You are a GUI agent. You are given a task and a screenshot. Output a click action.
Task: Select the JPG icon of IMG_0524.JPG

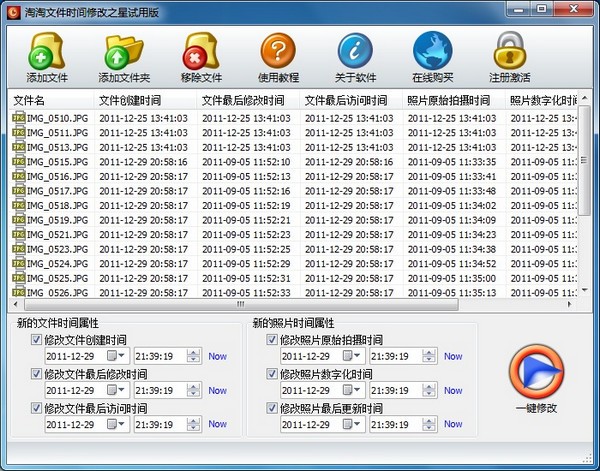pyautogui.click(x=19, y=263)
